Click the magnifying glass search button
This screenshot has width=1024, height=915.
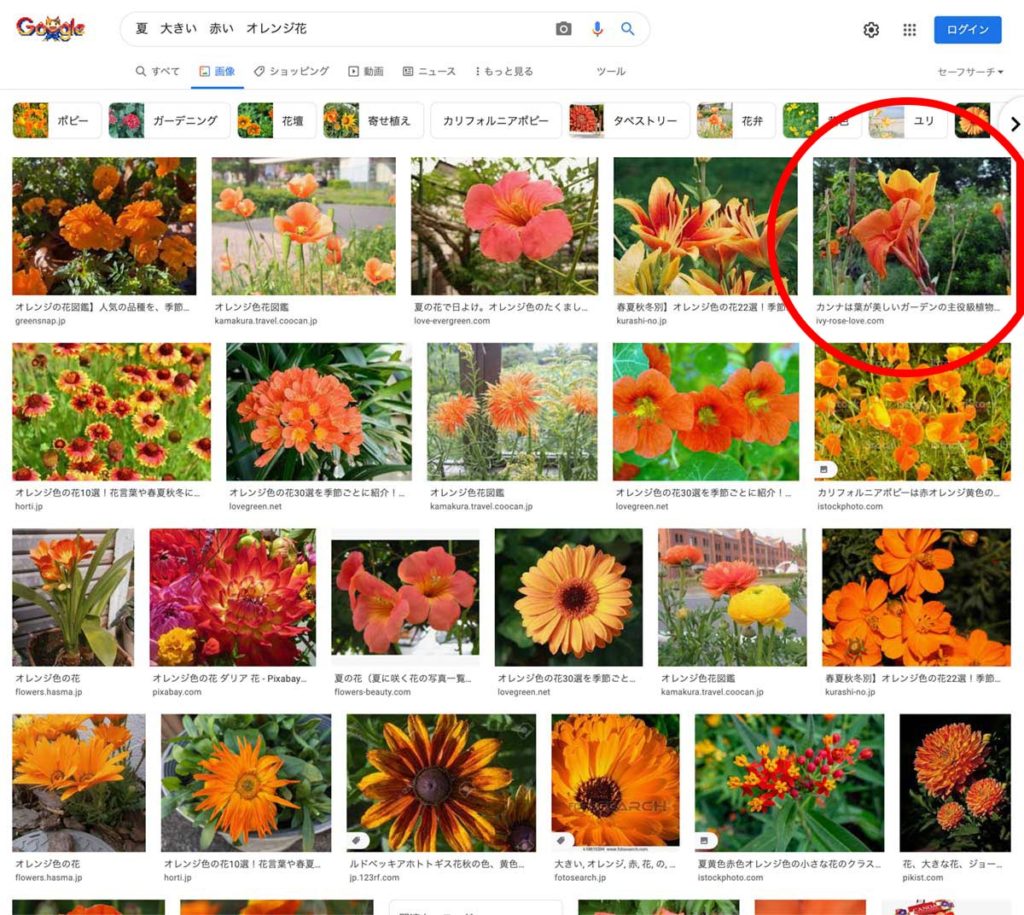pyautogui.click(x=628, y=29)
